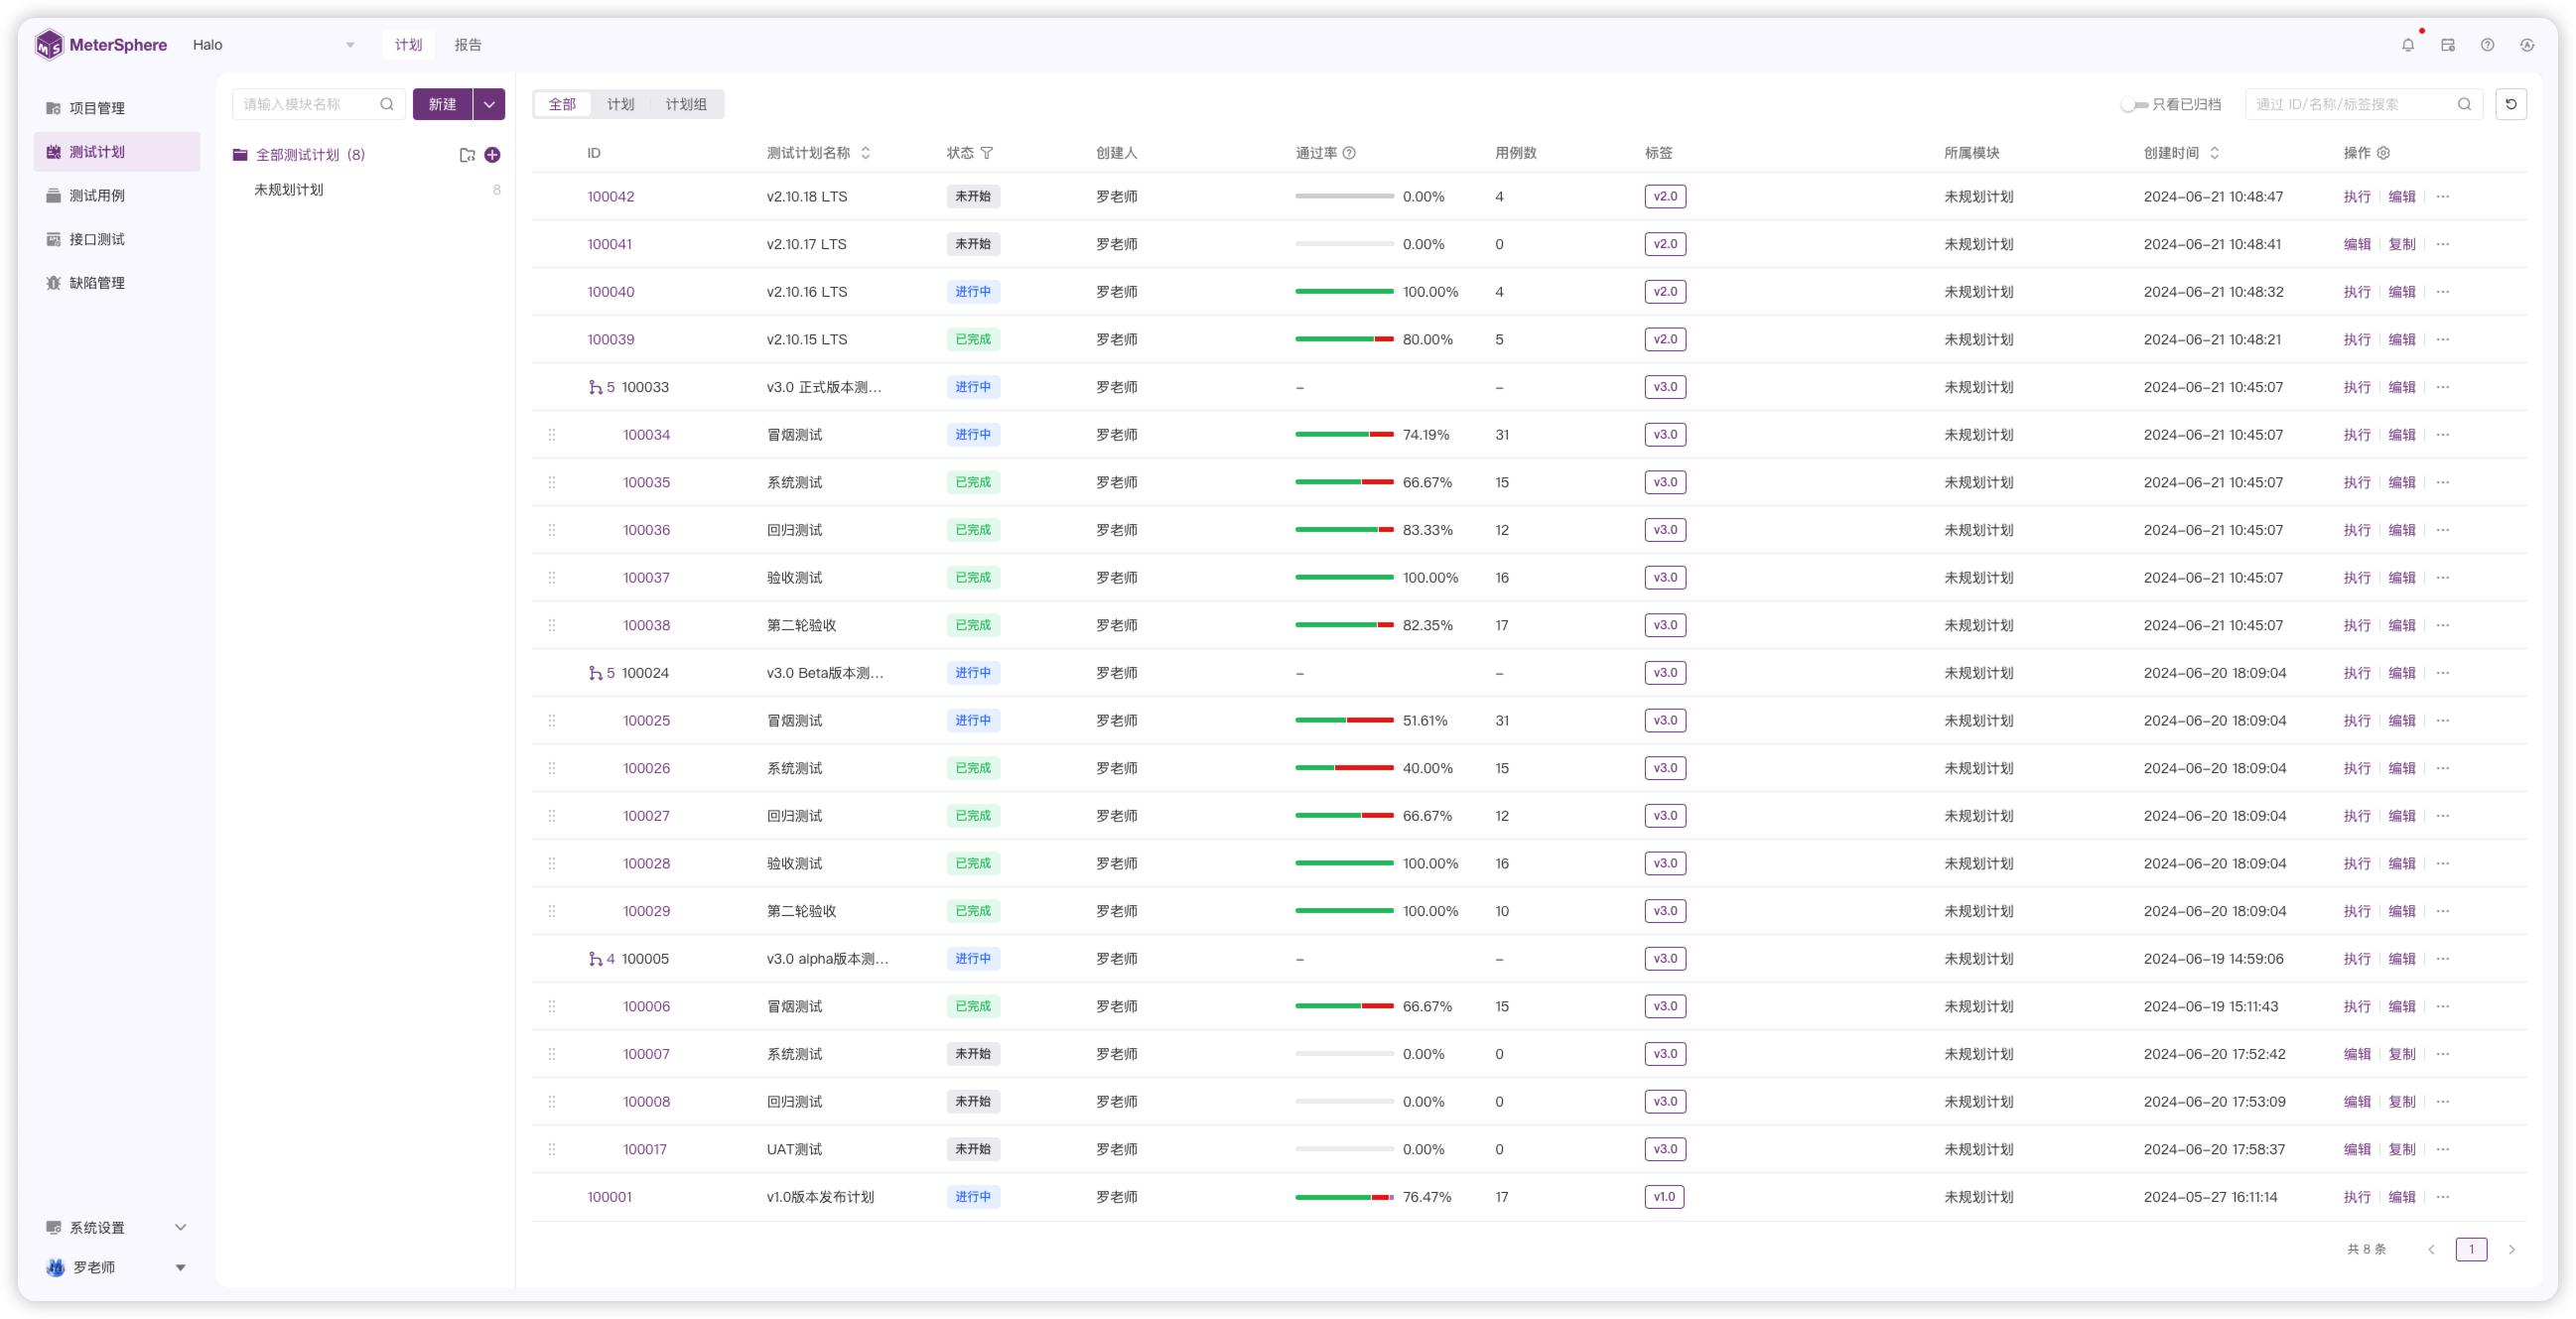
Task: Open the help question mark icon
Action: coord(2487,45)
